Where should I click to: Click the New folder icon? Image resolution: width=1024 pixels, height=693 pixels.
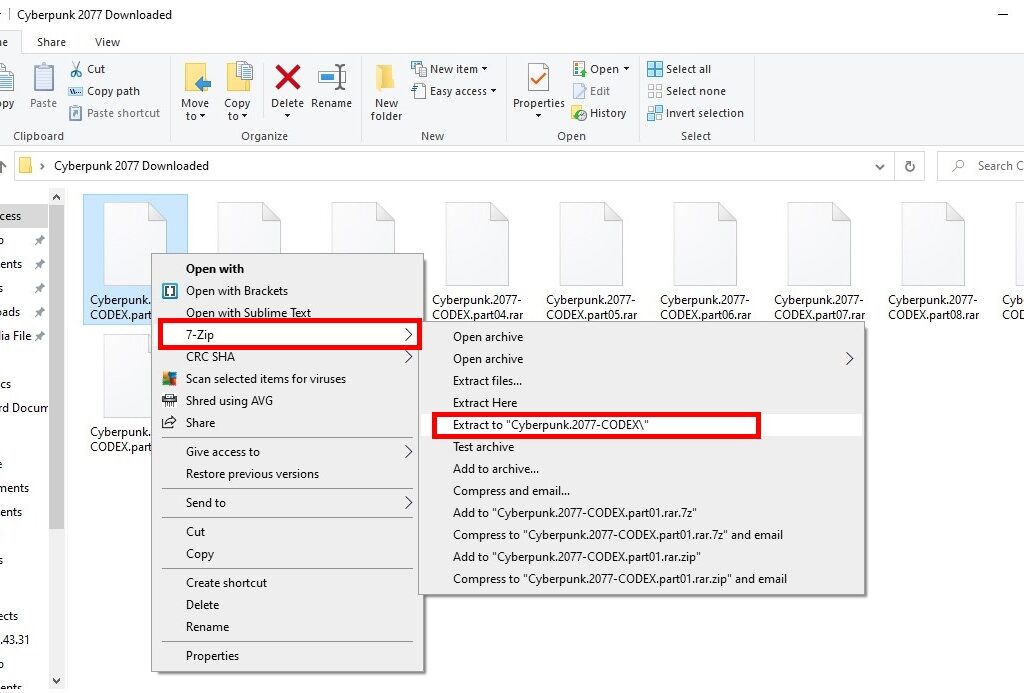click(385, 78)
